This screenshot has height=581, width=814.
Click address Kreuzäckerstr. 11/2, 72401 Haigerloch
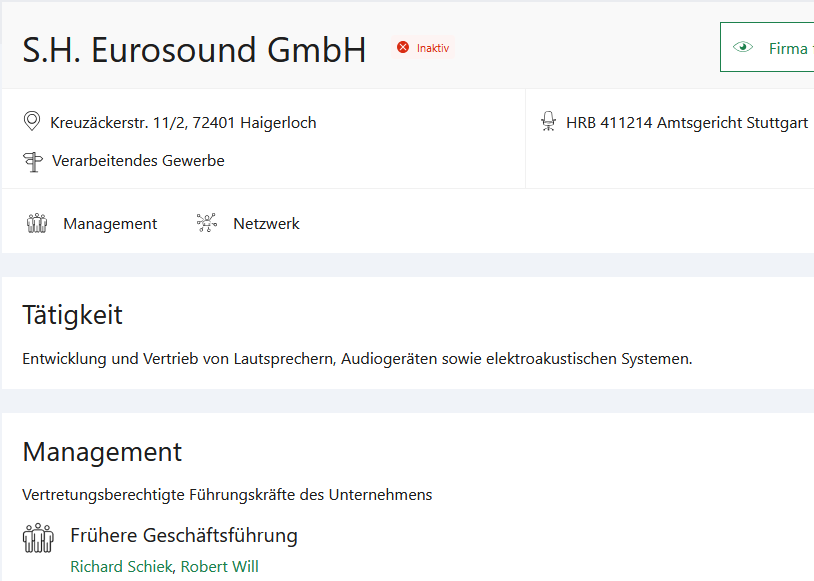point(183,123)
